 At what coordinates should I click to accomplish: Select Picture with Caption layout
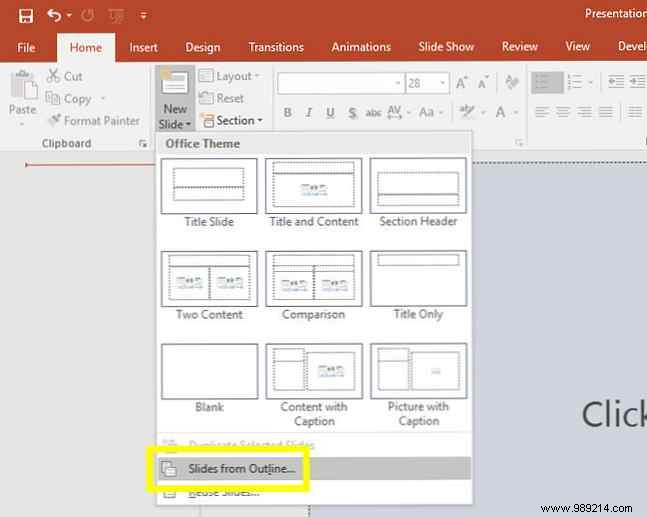[x=418, y=385]
